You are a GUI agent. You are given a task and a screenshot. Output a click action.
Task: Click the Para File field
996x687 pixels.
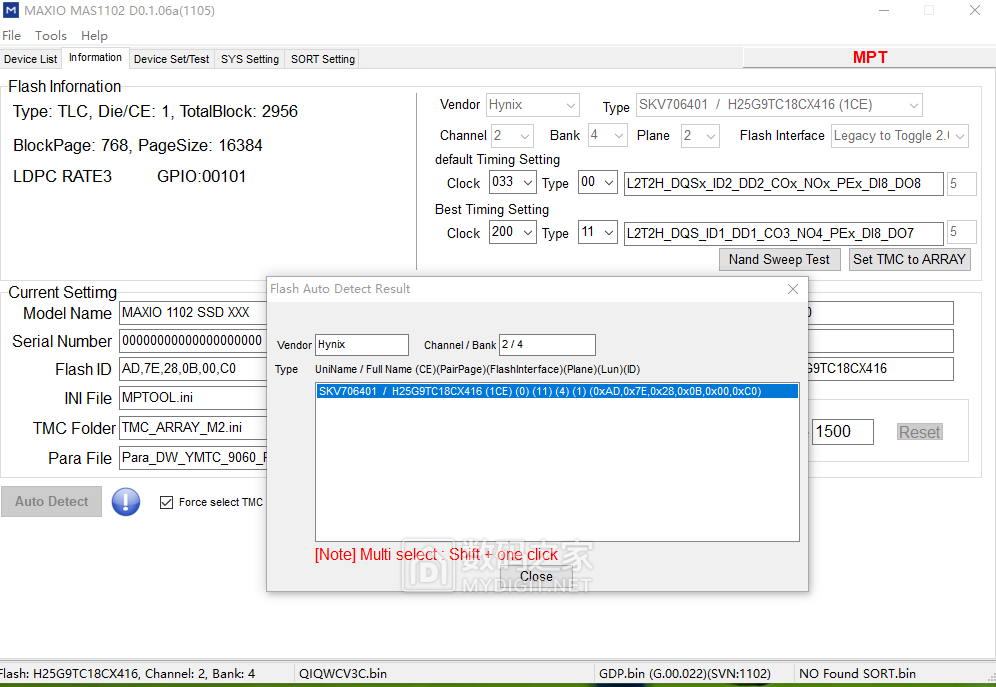(193, 458)
